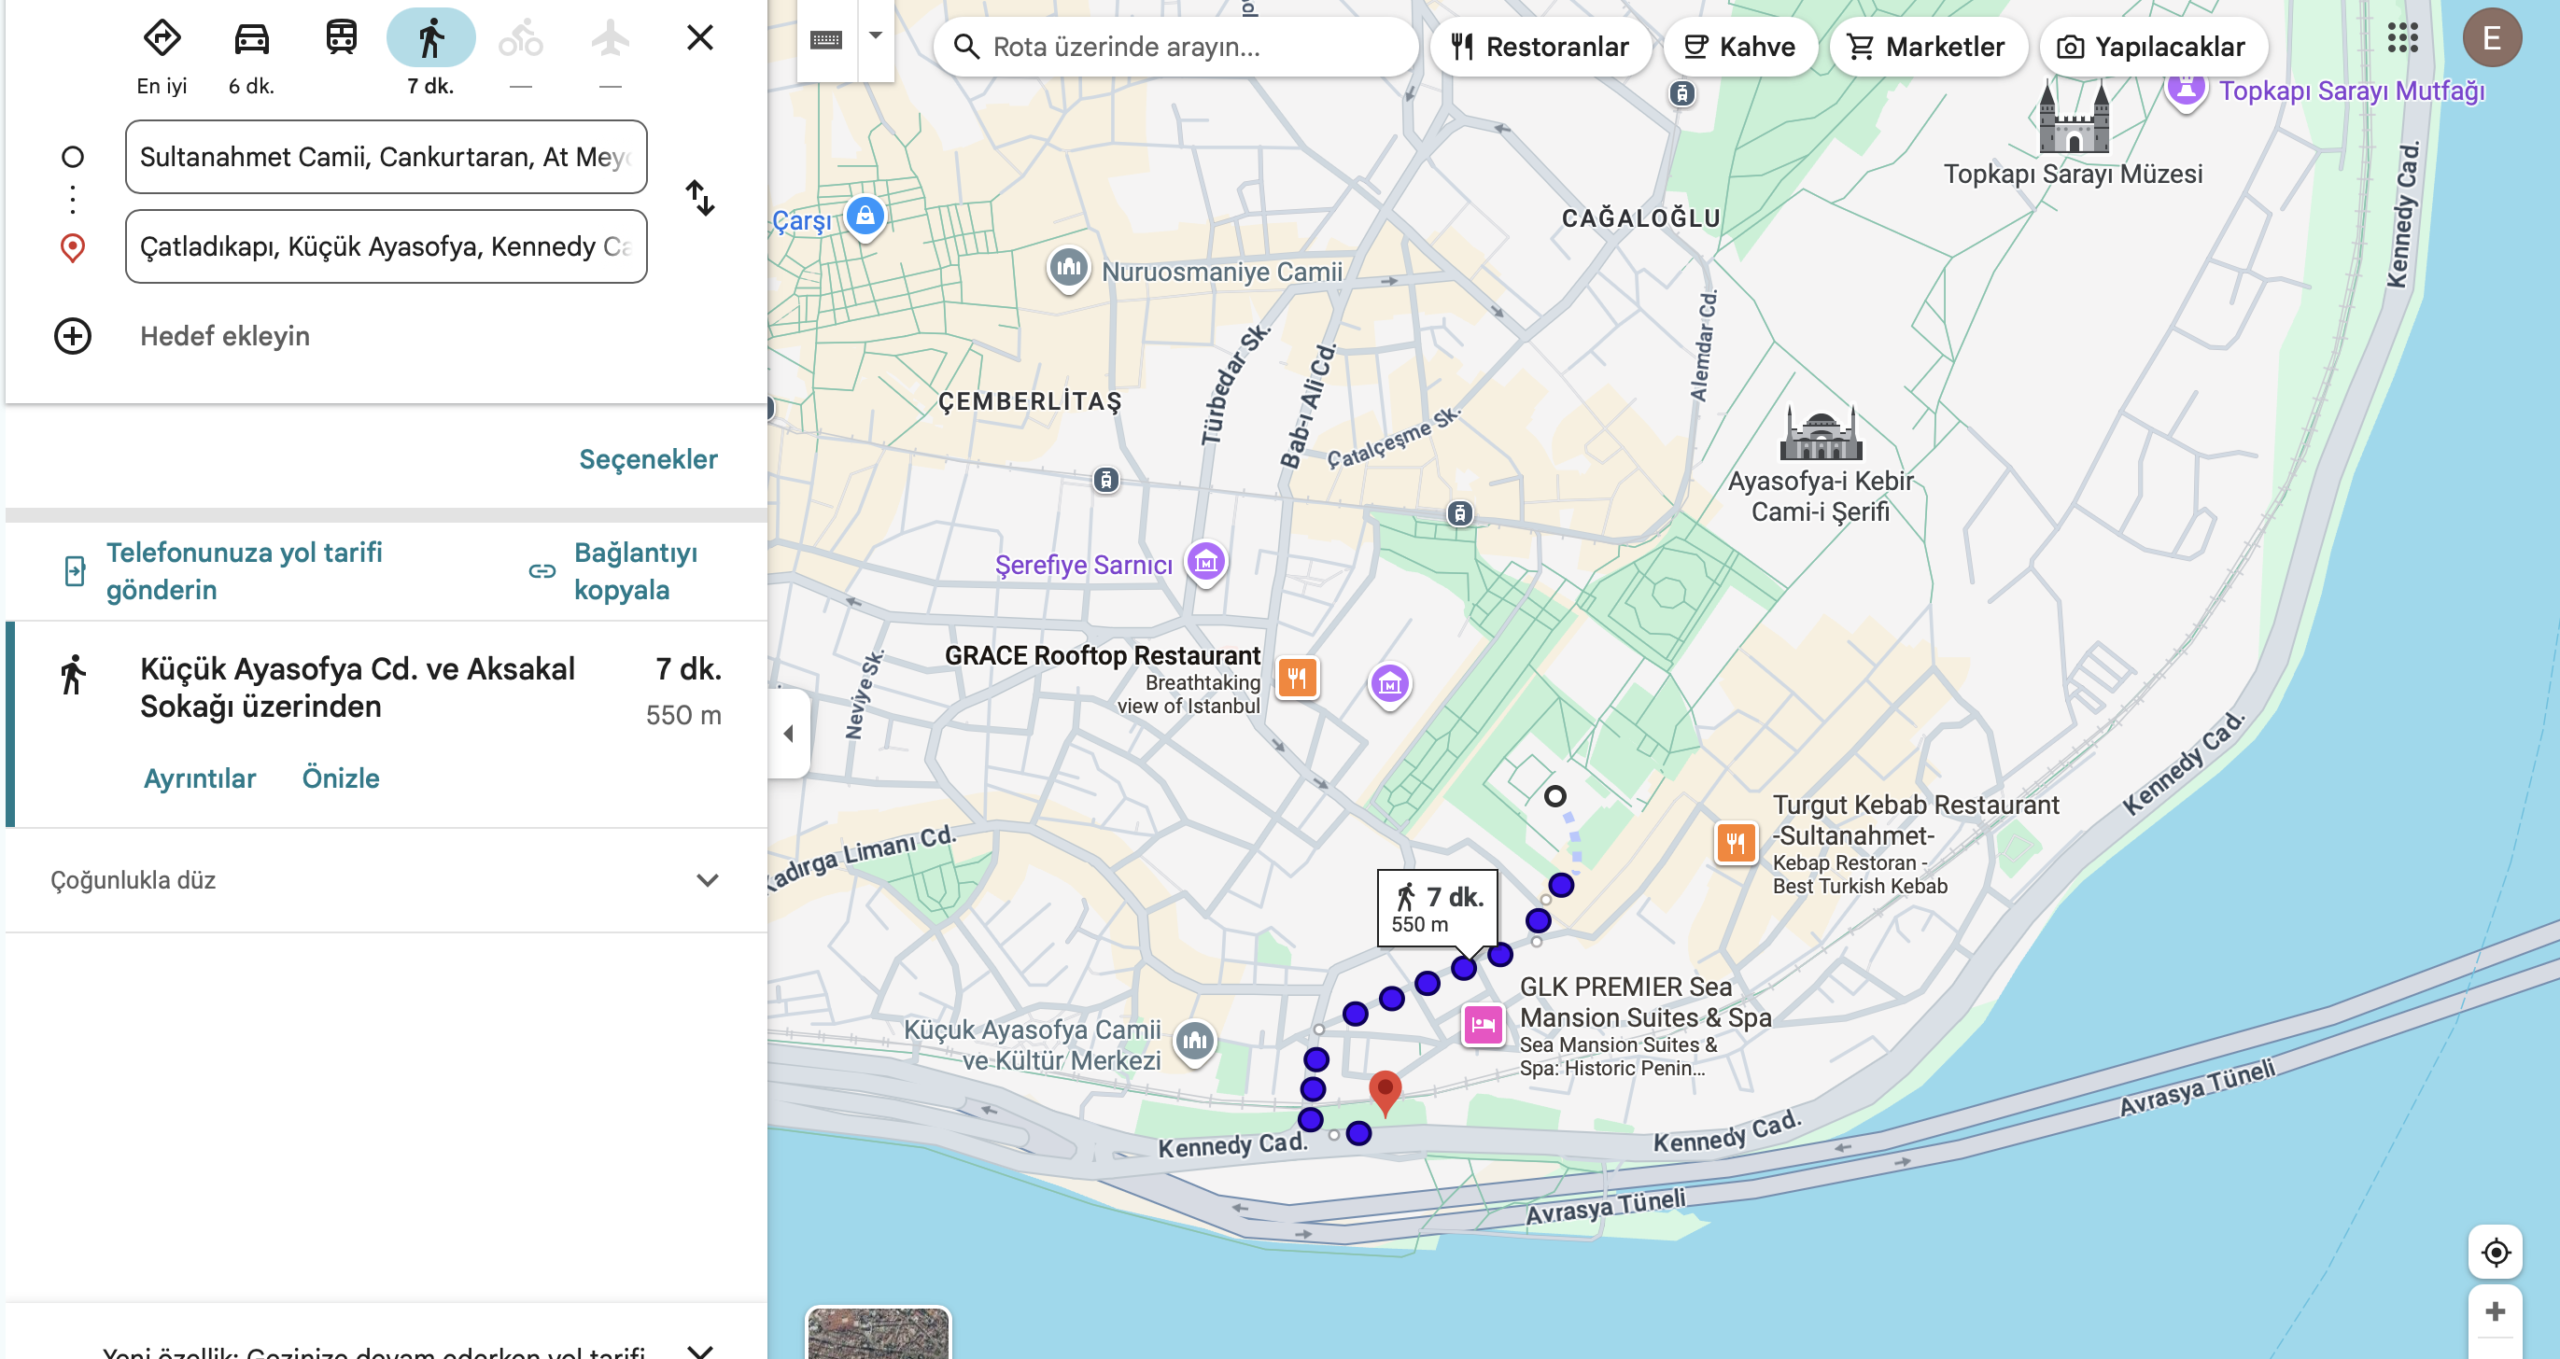Click the '7 dk. 550 m' route callout
Screen dimensions: 2560x1359
(1437, 909)
